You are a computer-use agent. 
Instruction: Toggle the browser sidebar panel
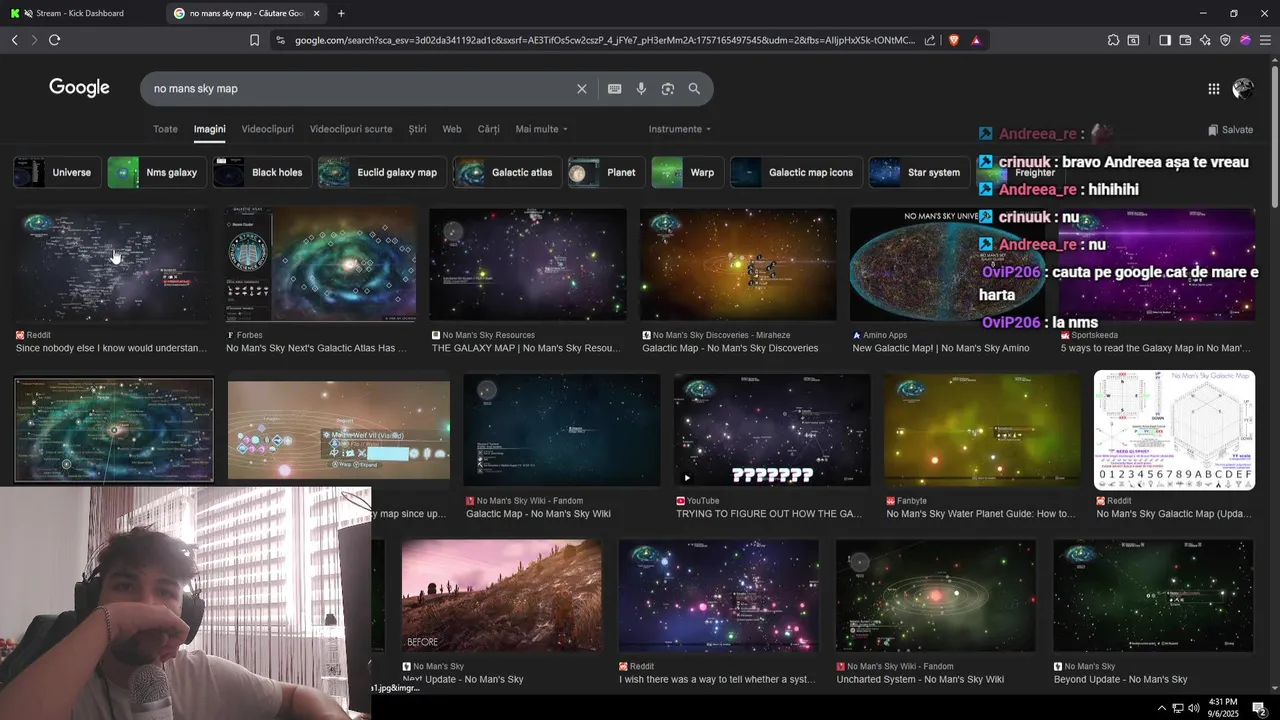tap(1165, 40)
